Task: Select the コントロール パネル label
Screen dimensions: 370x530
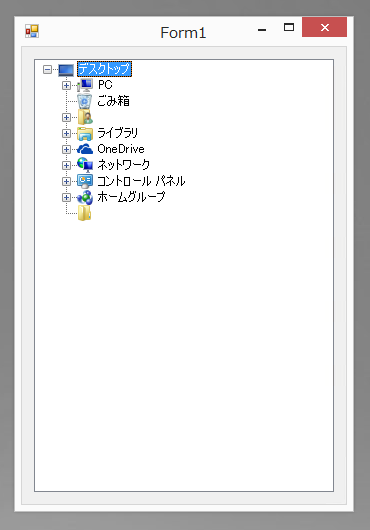Action: coord(141,181)
